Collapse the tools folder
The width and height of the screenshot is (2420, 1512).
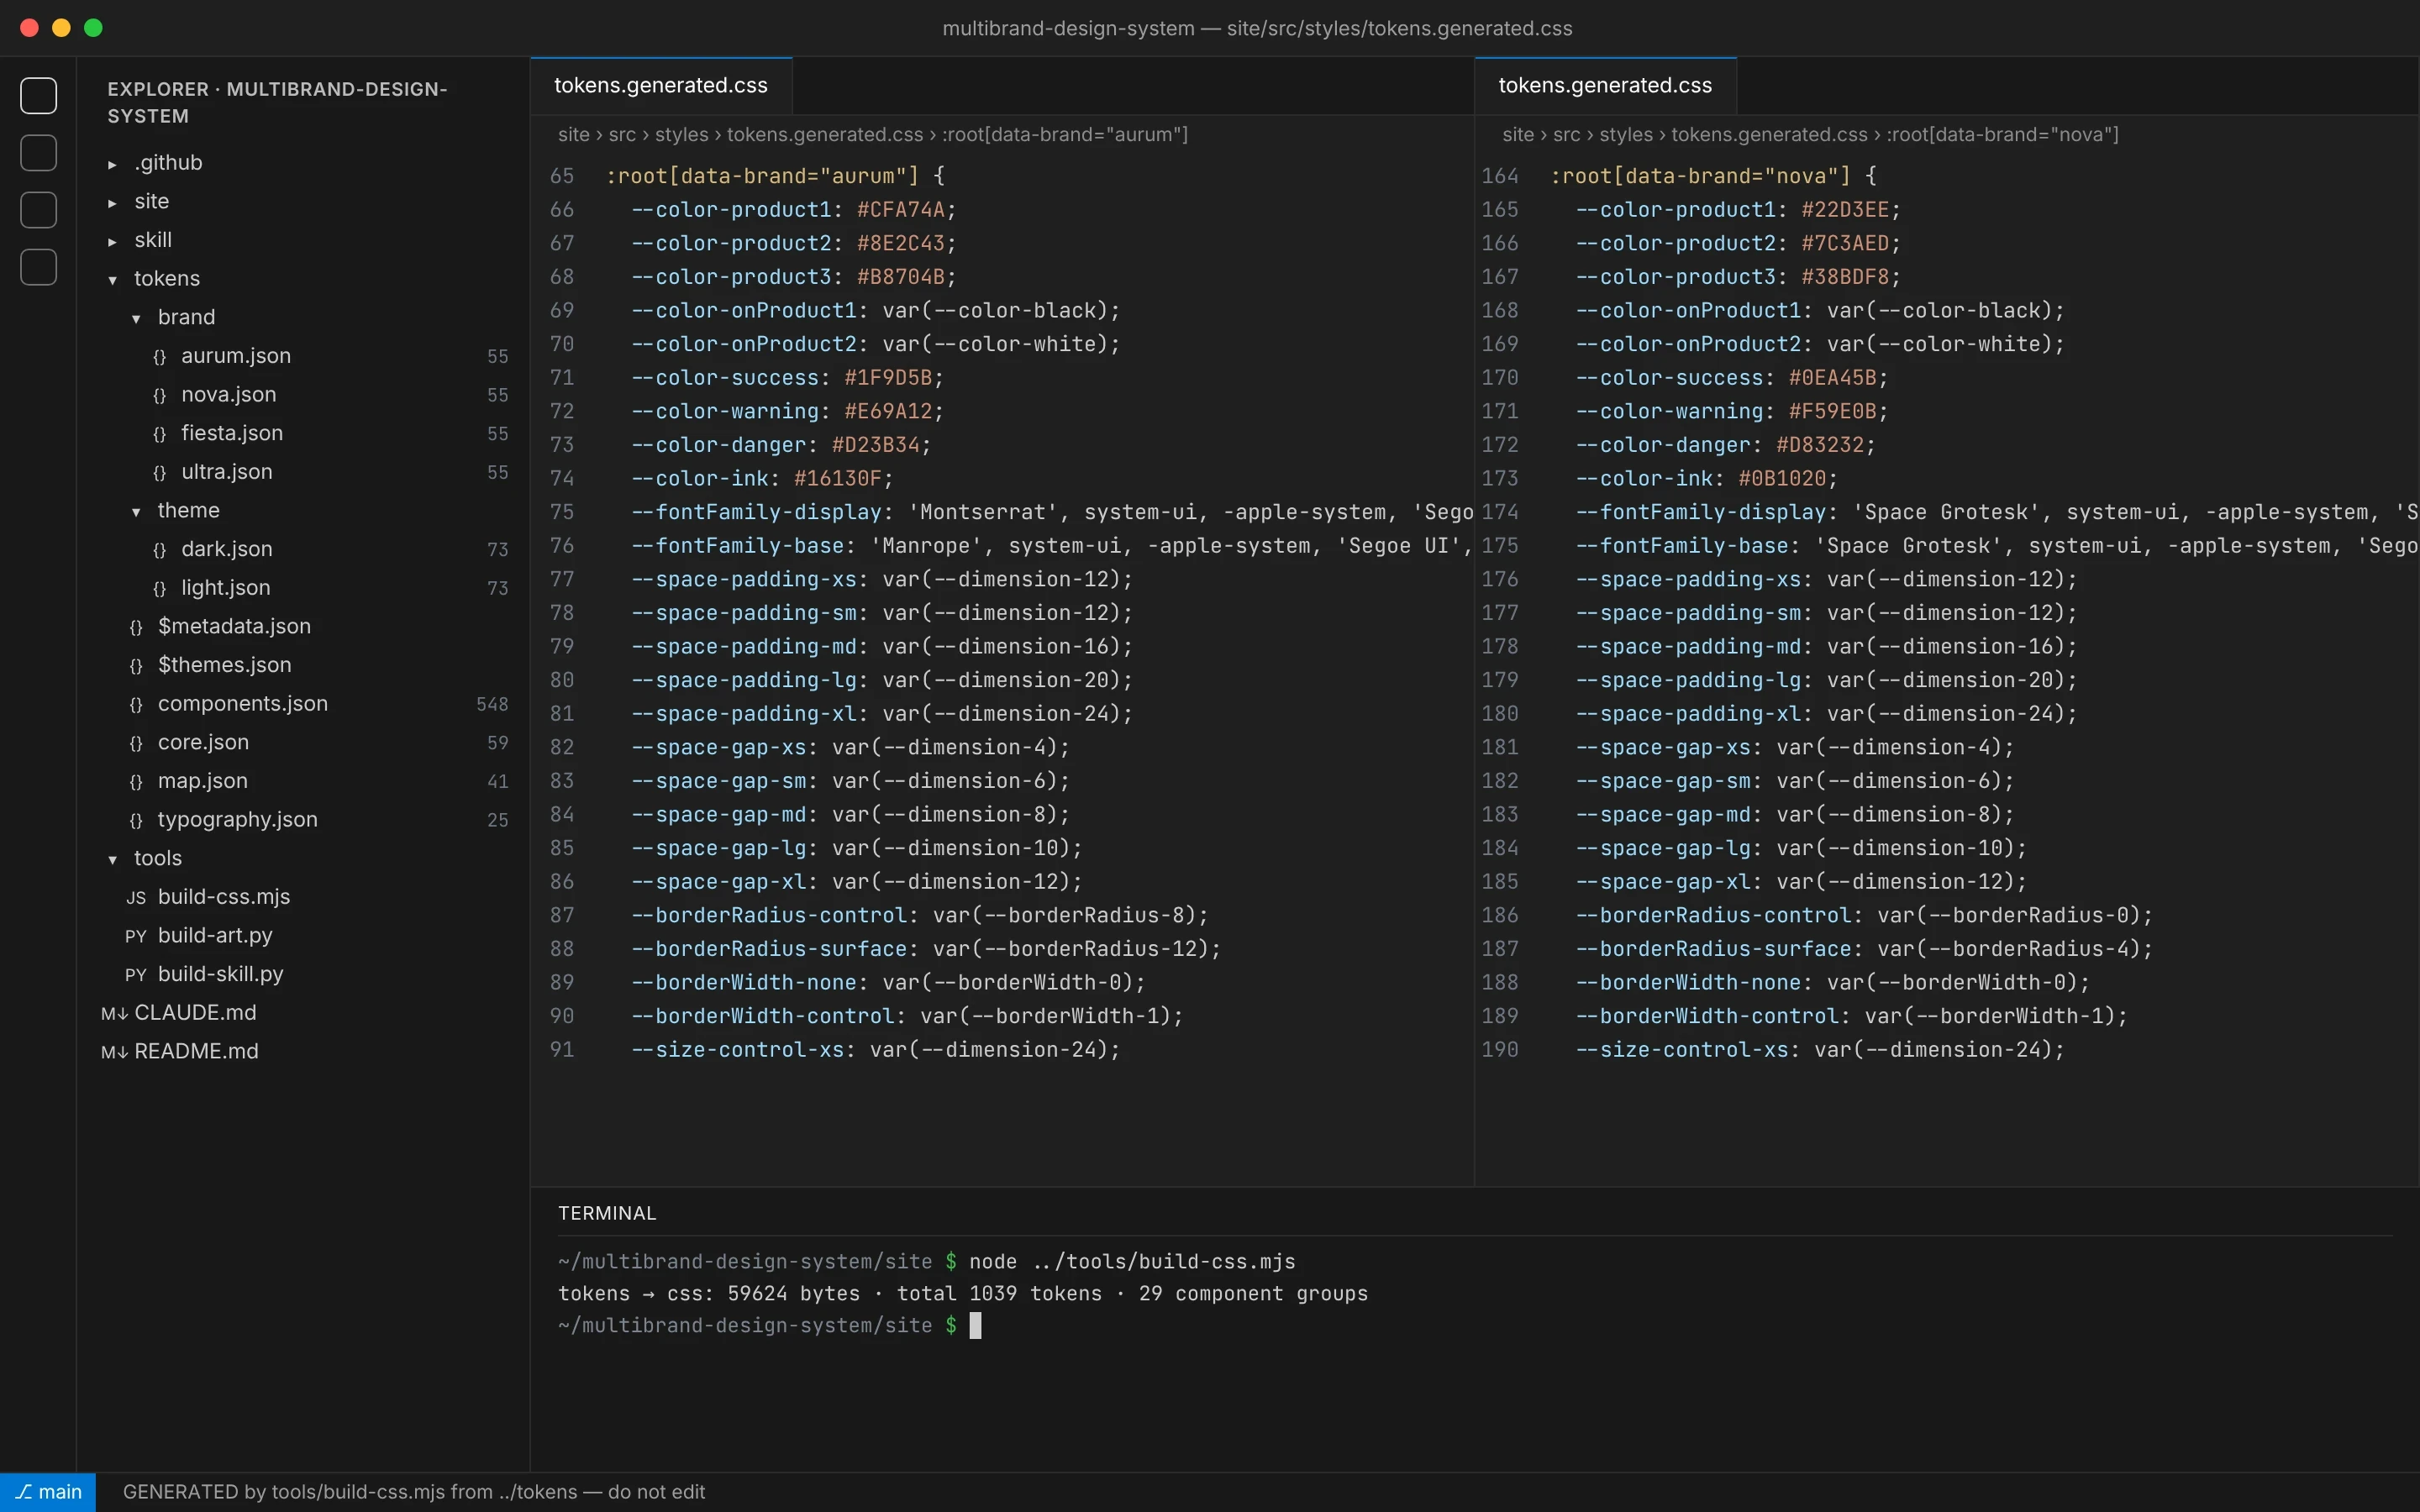click(112, 859)
